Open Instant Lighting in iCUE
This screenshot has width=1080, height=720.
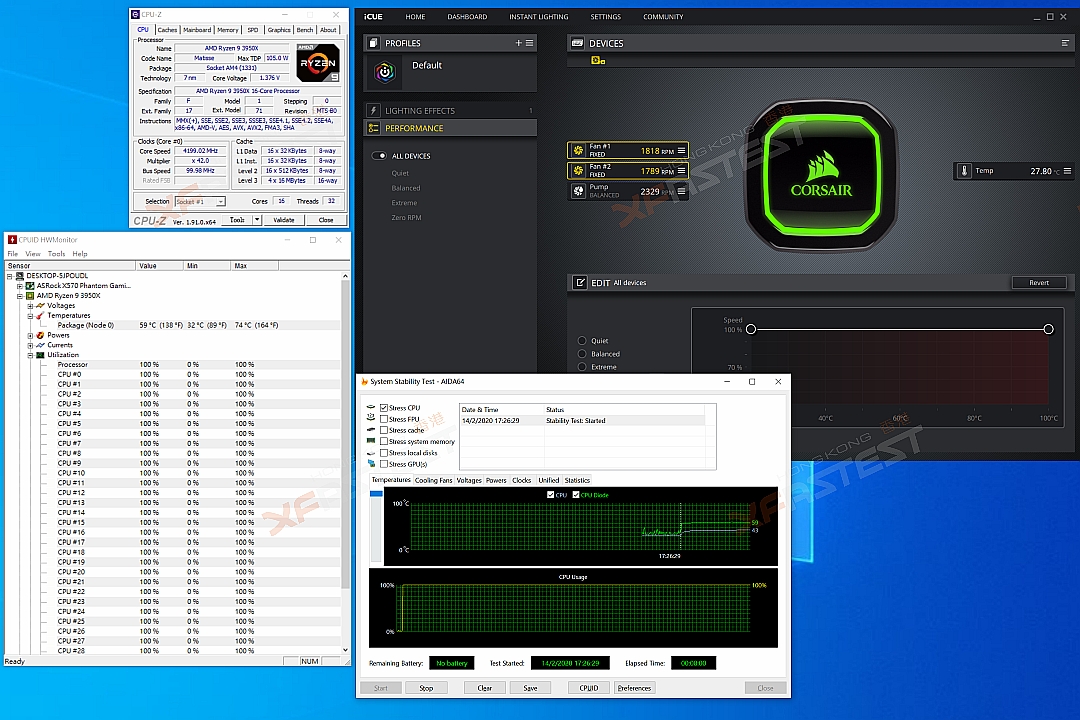(539, 17)
